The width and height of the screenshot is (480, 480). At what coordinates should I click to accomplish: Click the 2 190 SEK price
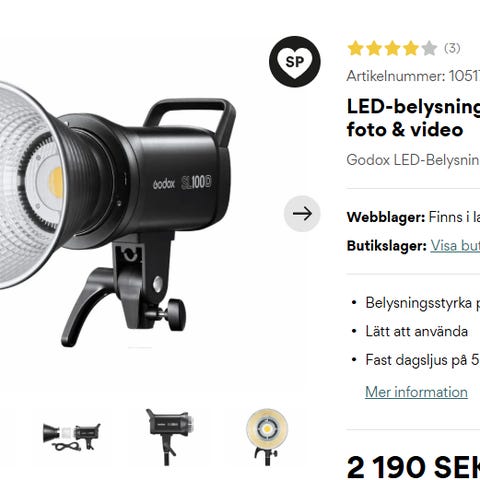[413, 467]
